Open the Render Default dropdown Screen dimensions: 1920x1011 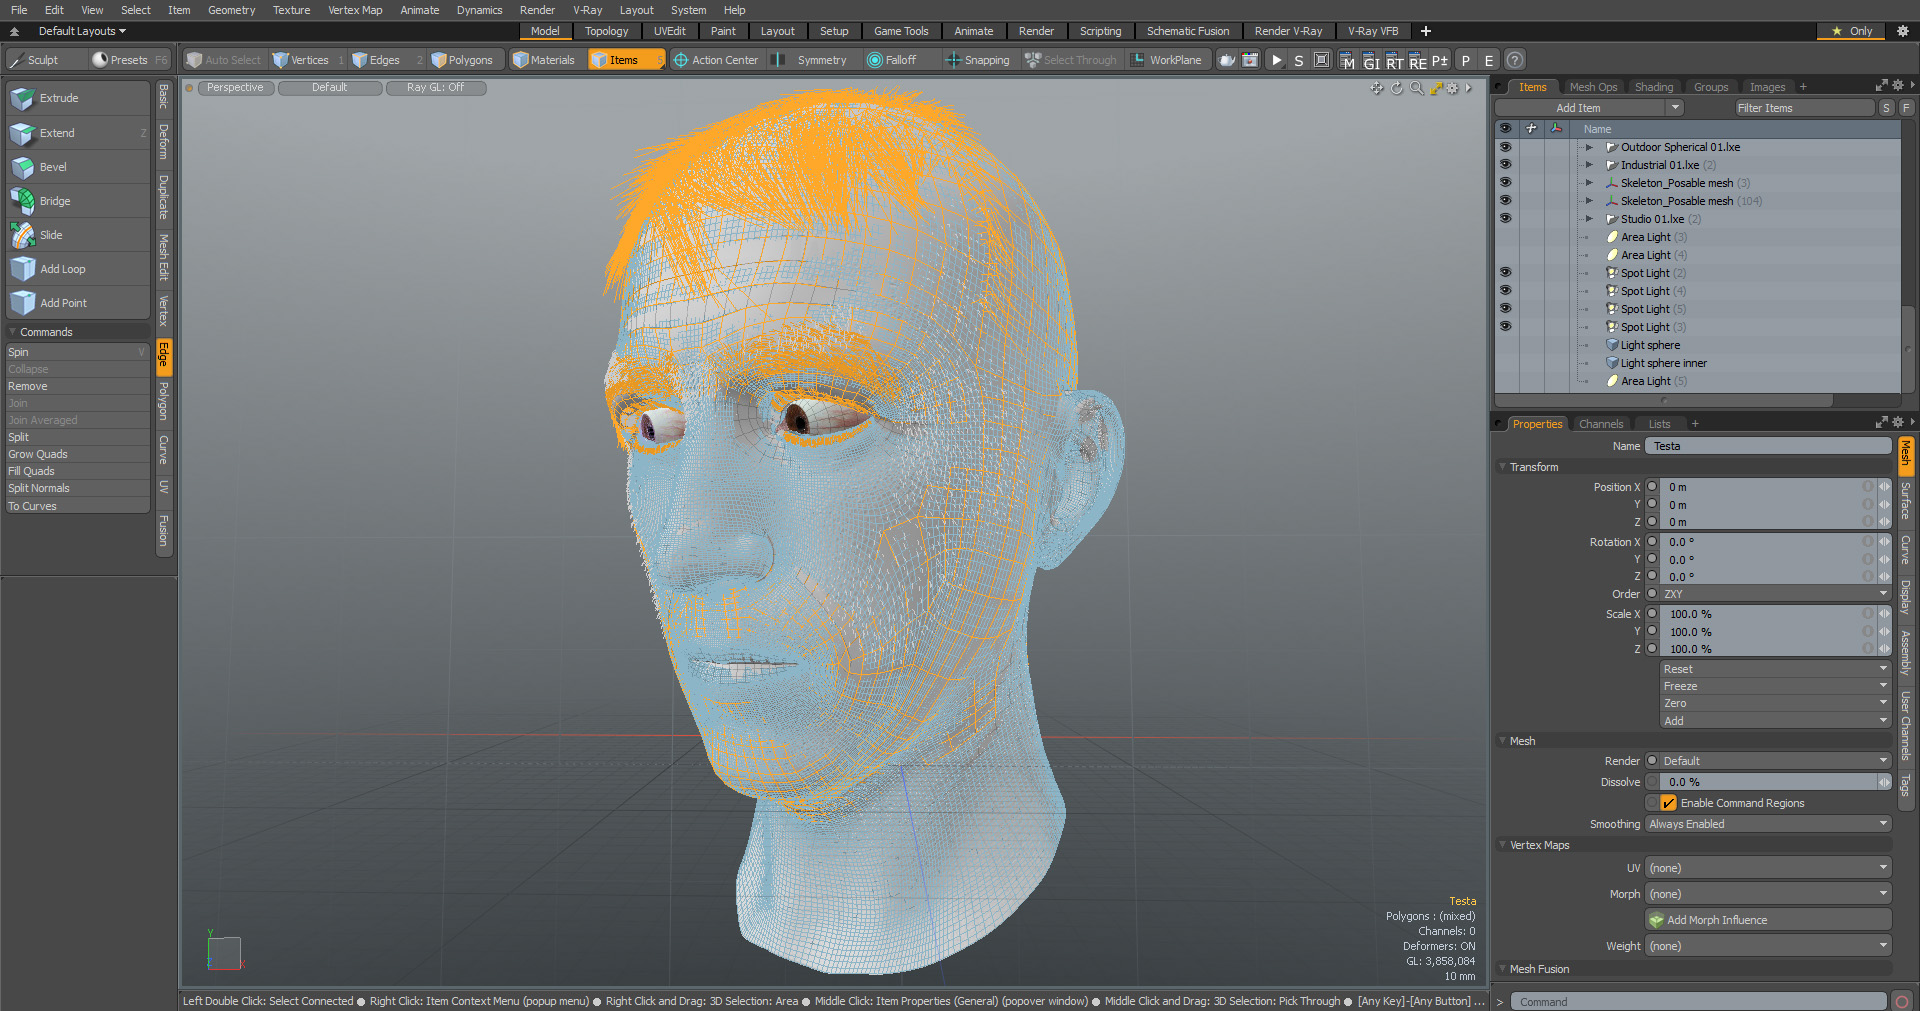click(x=1774, y=761)
